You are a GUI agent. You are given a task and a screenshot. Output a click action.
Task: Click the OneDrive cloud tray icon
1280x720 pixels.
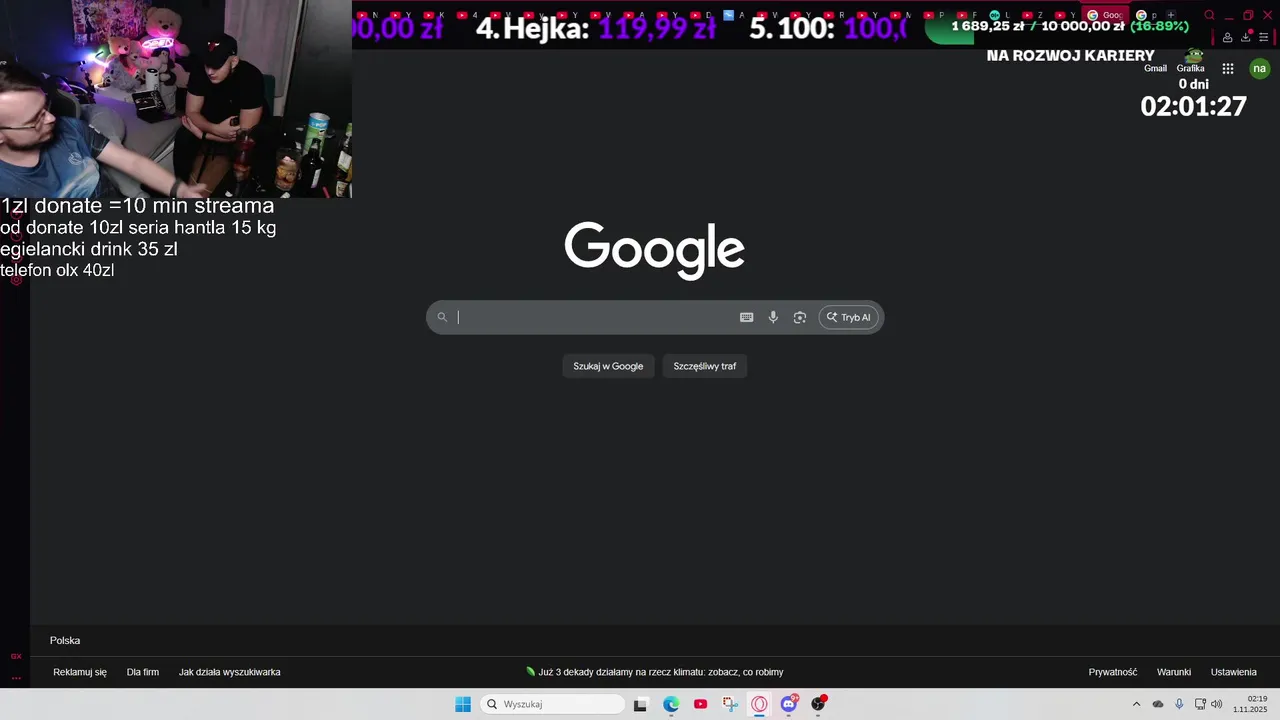1158,704
